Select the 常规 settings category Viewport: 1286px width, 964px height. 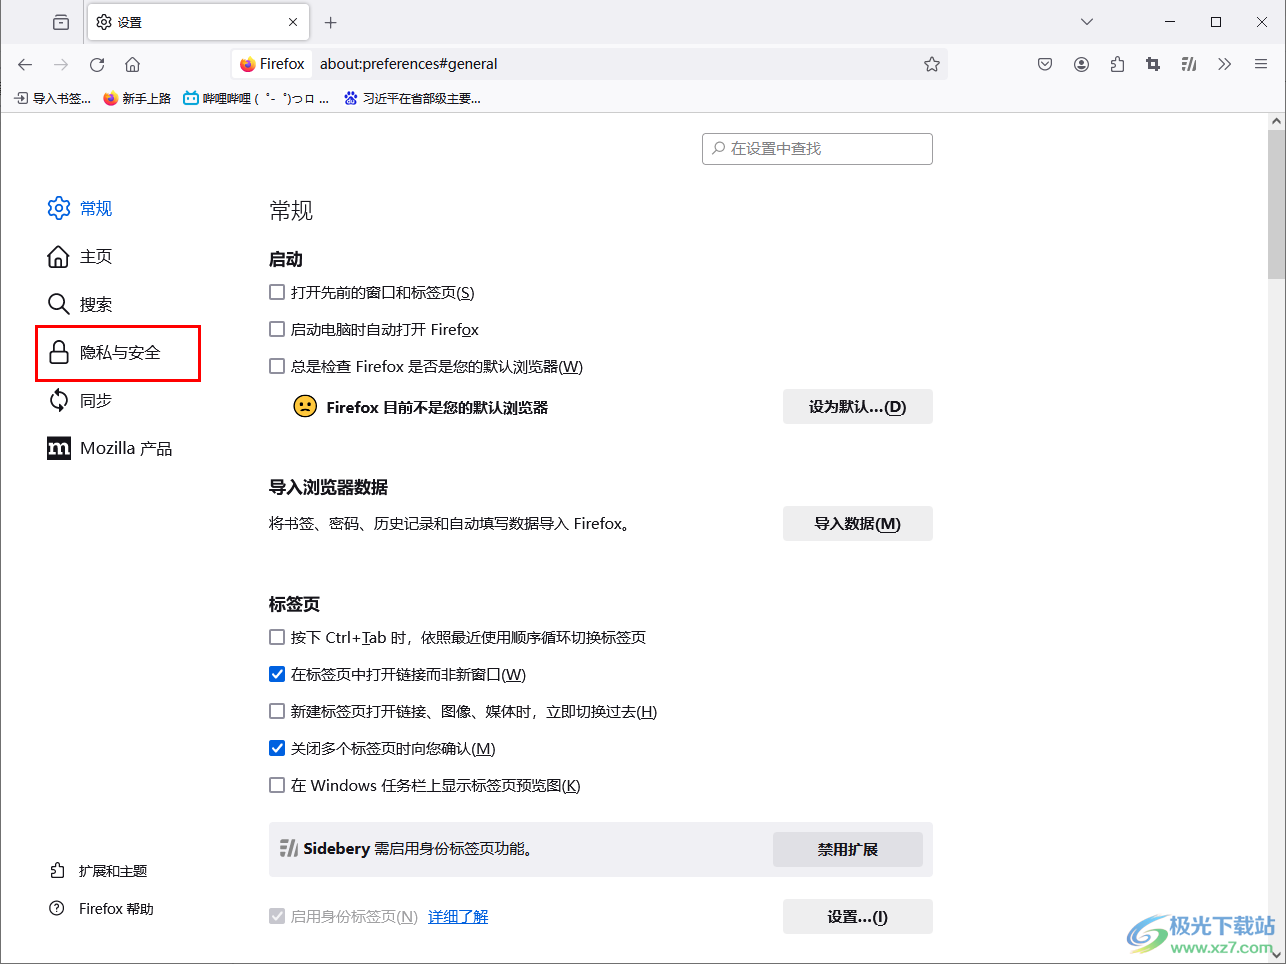point(80,208)
